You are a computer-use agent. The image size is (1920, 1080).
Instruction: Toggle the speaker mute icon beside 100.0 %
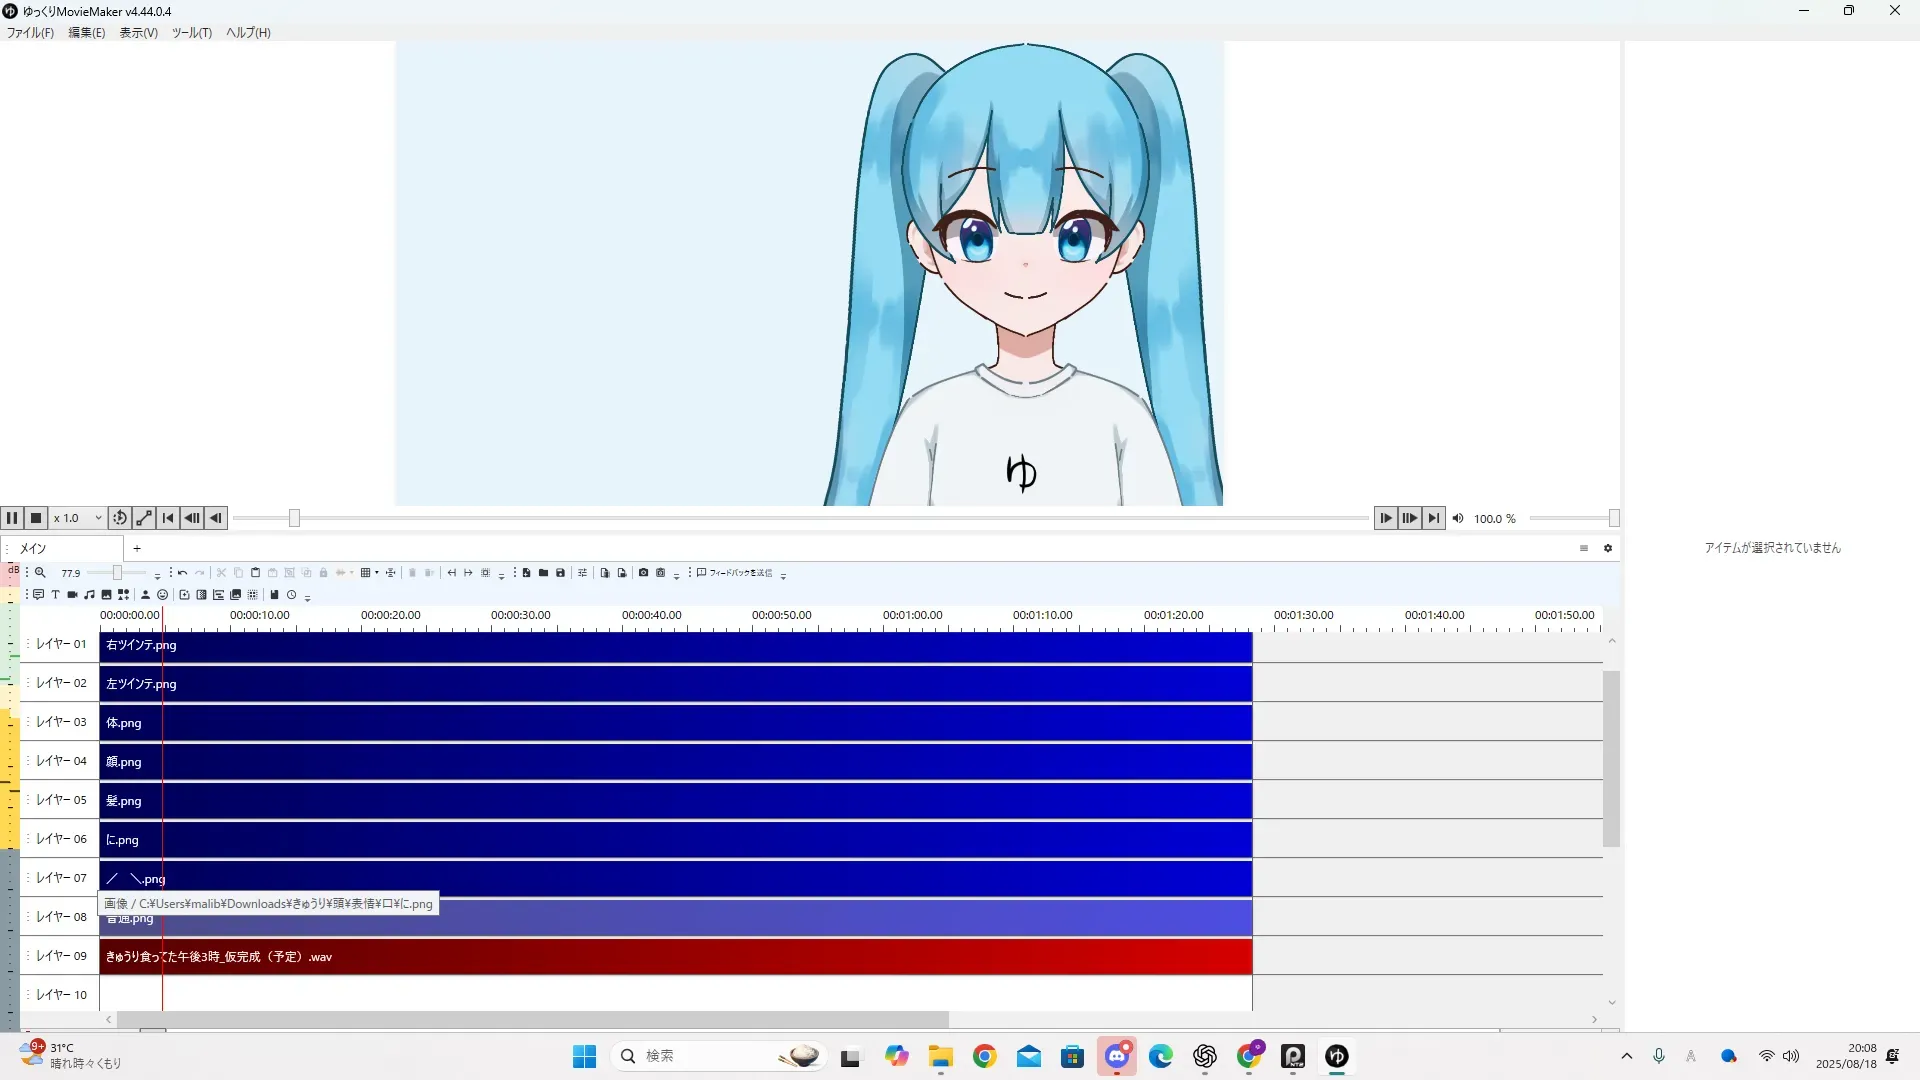(1458, 518)
